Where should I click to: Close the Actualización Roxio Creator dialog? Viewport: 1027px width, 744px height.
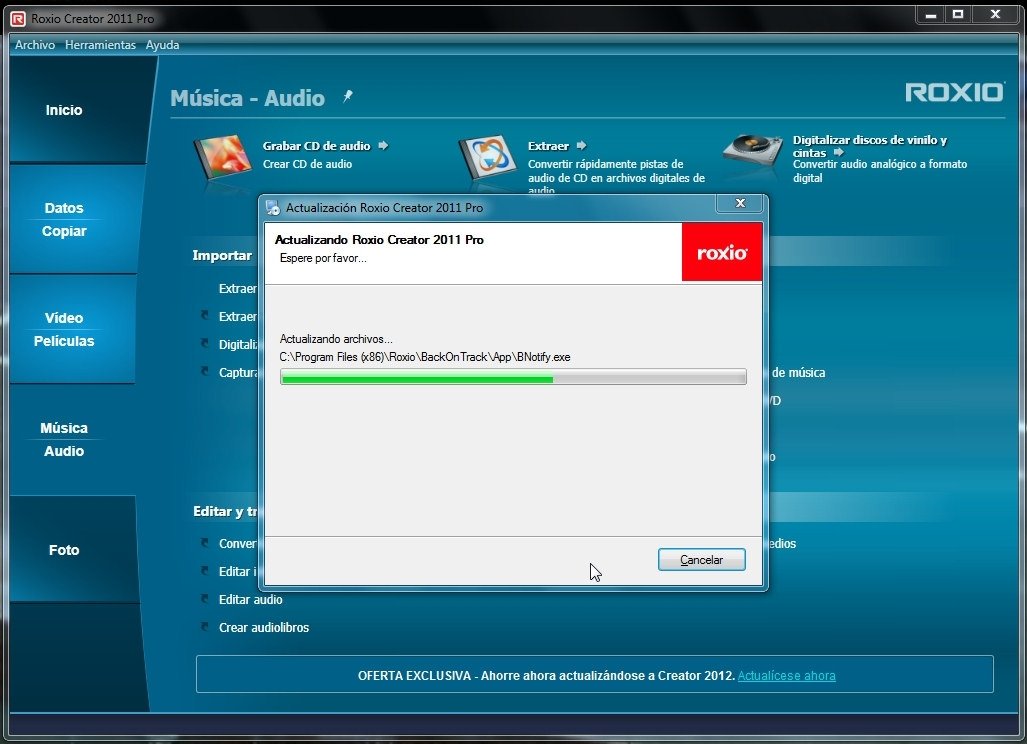point(740,203)
